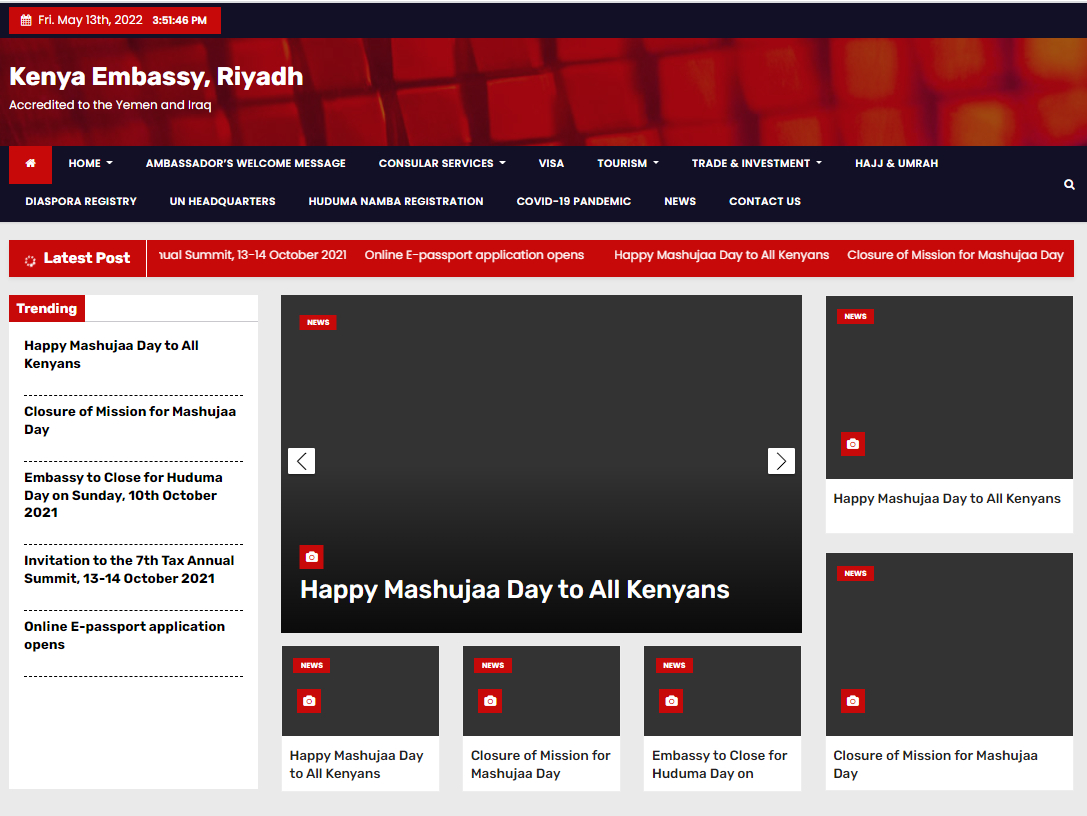Open trending post 'Online E-passport application opens'
The width and height of the screenshot is (1087, 816).
(x=125, y=635)
